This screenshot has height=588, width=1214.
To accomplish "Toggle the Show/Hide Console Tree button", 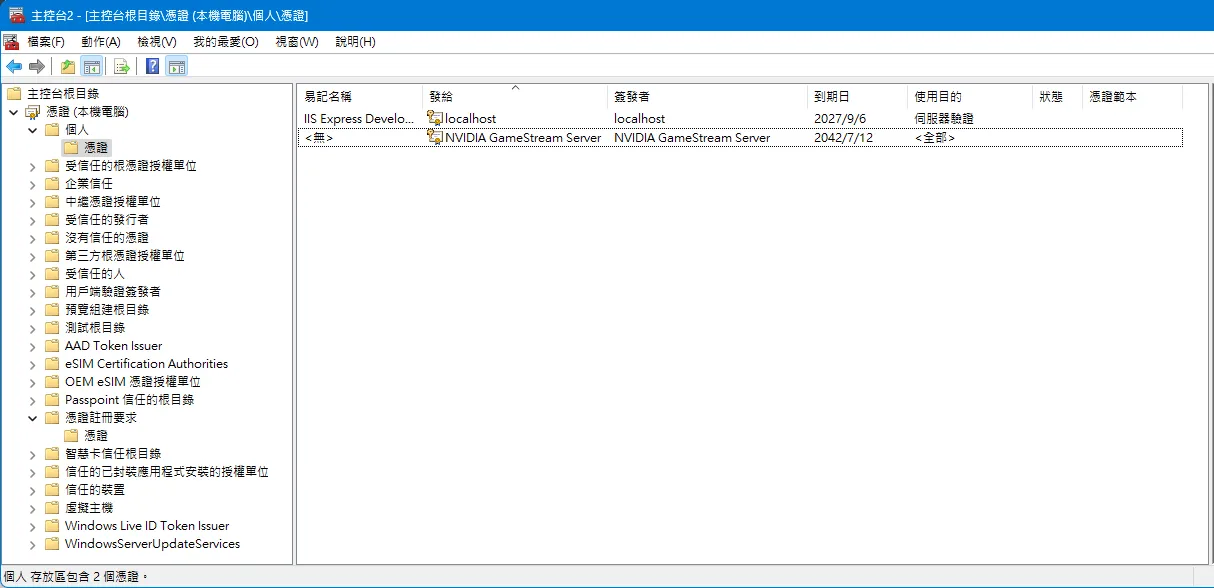I will [91, 67].
